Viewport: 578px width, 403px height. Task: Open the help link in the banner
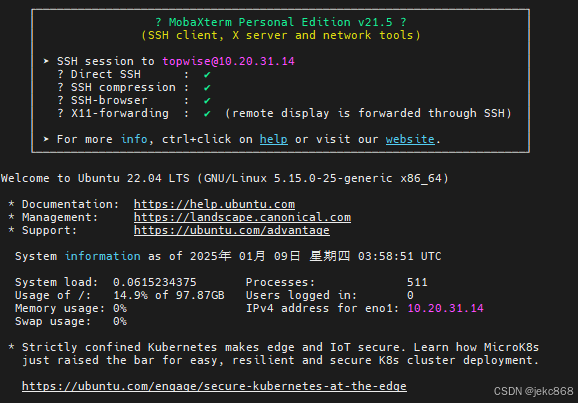[x=274, y=139]
